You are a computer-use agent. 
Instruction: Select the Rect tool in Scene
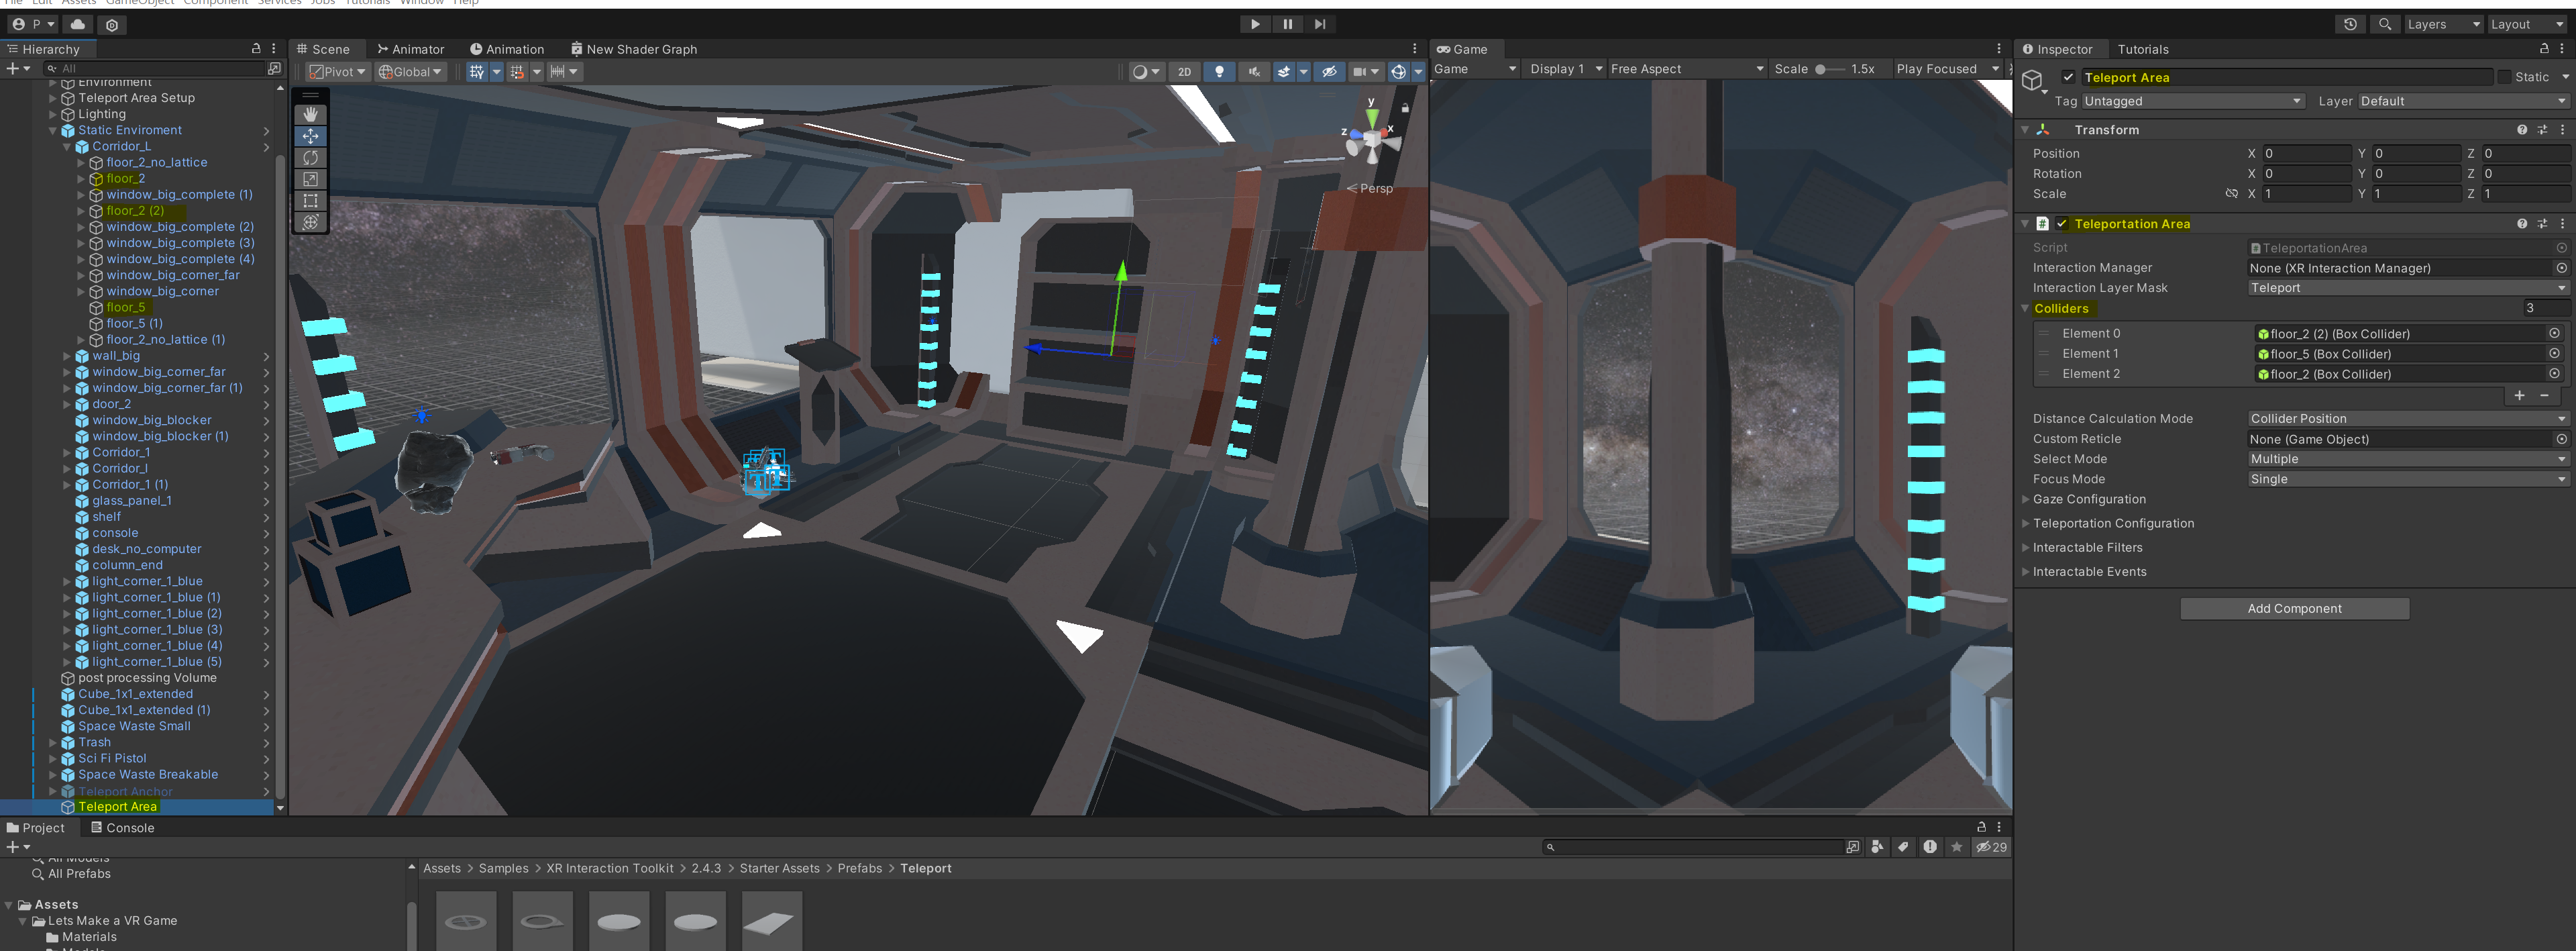310,201
